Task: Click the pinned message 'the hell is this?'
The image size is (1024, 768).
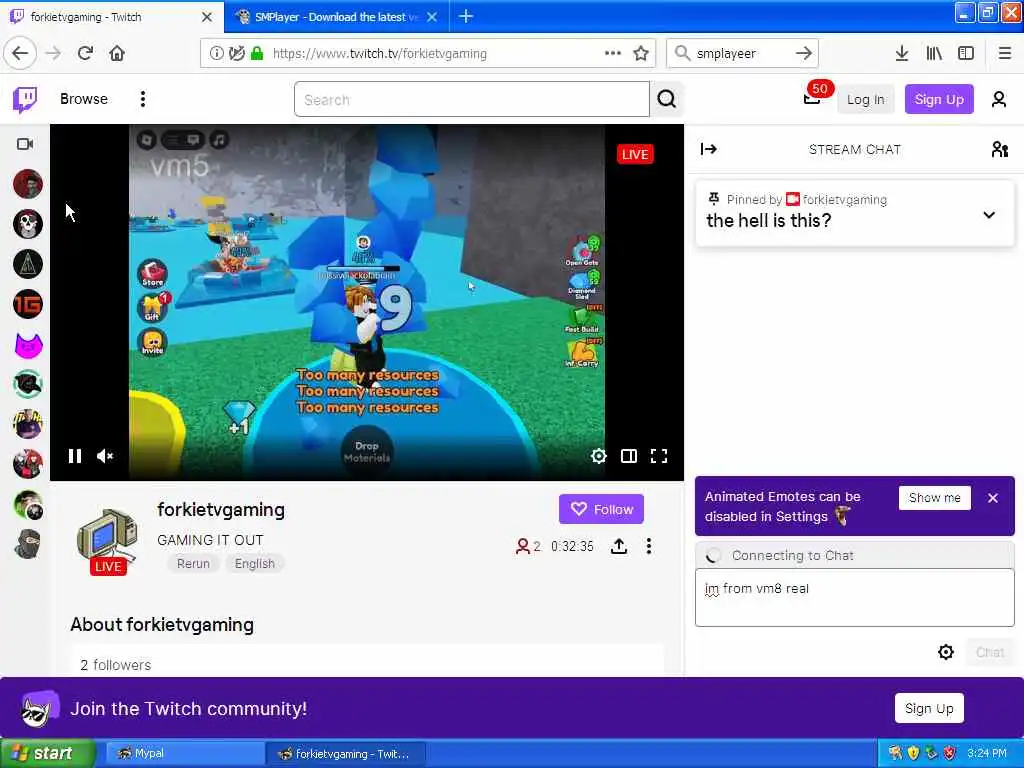Action: [x=769, y=221]
